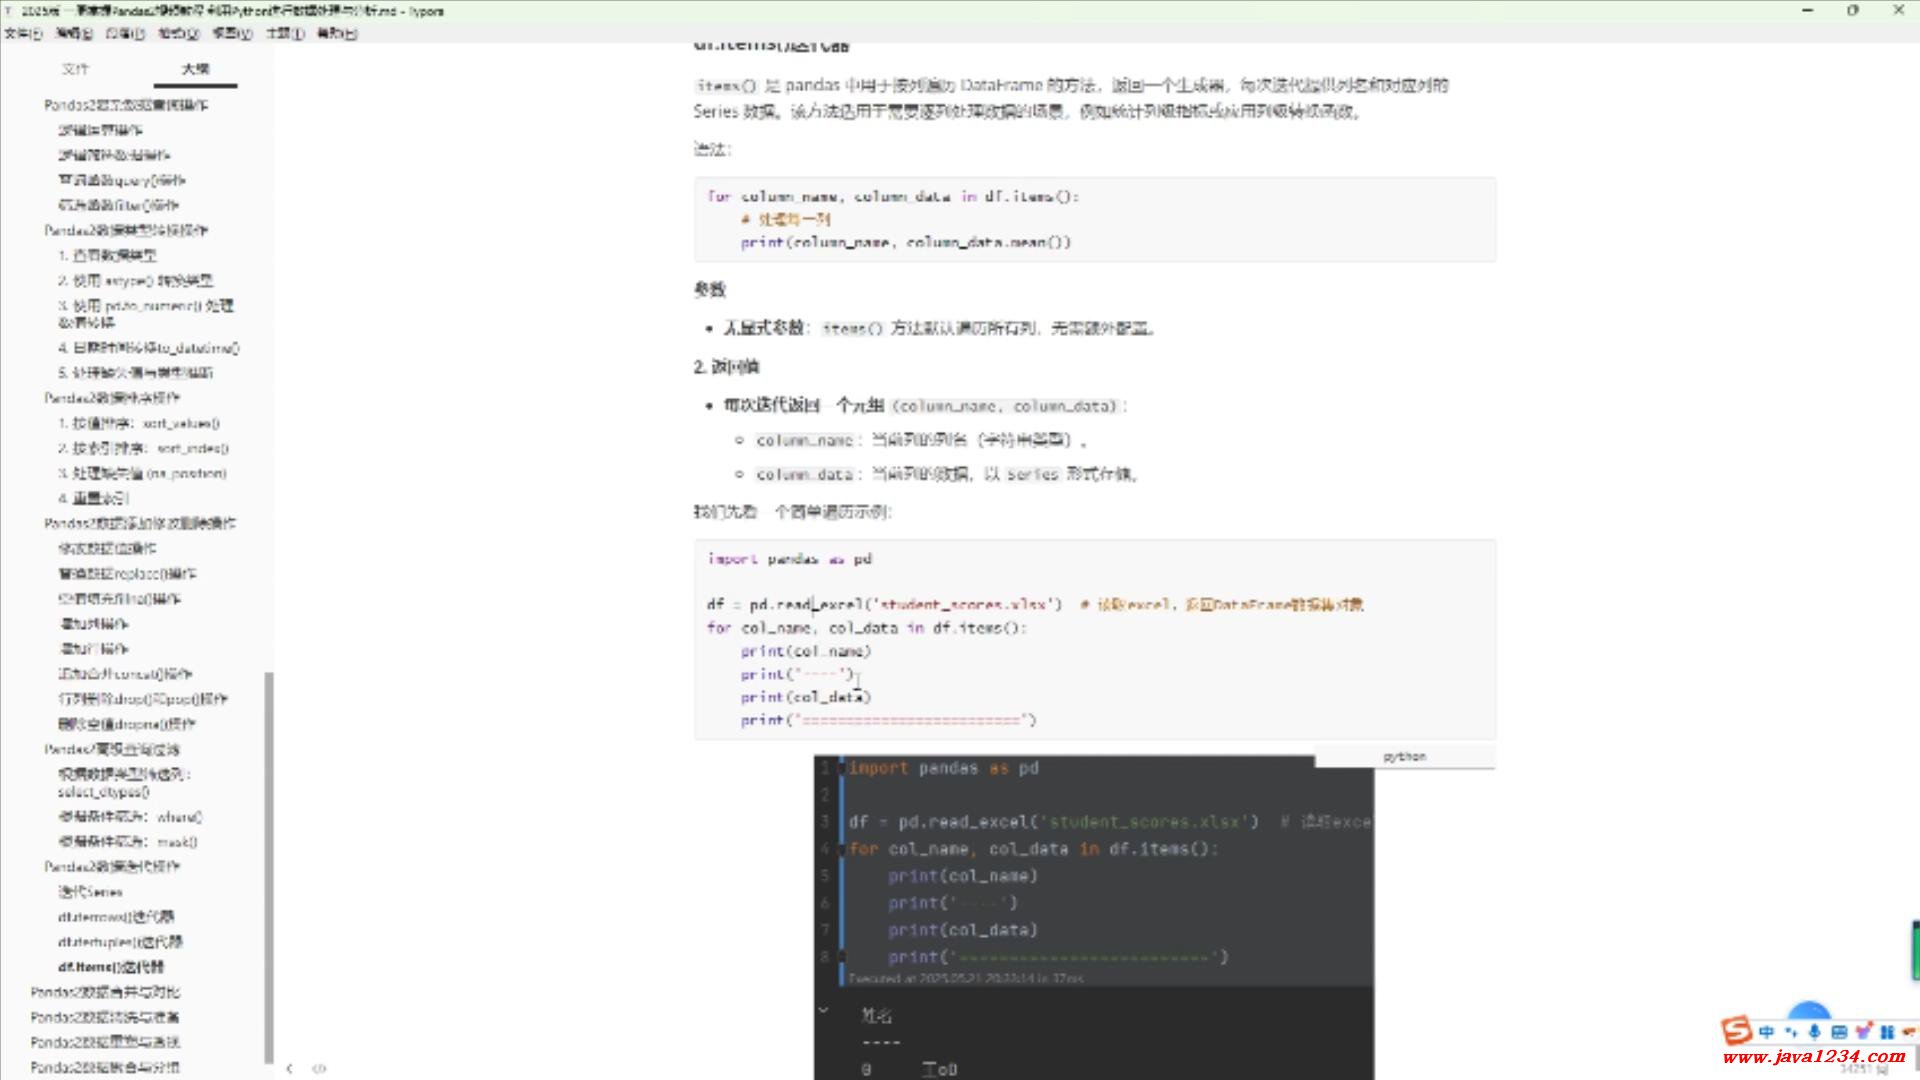Click the Sogou punctuation mode icon

(1790, 1031)
